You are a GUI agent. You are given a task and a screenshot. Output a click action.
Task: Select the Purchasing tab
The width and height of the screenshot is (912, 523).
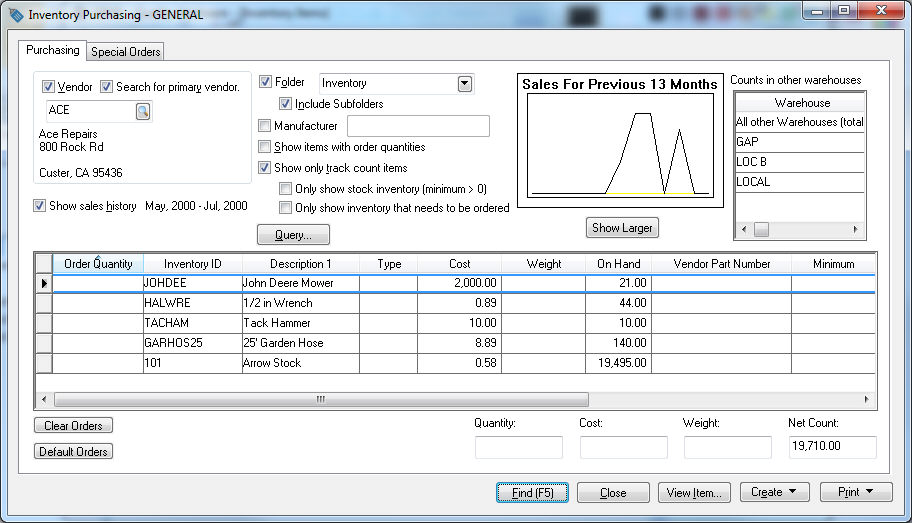53,51
